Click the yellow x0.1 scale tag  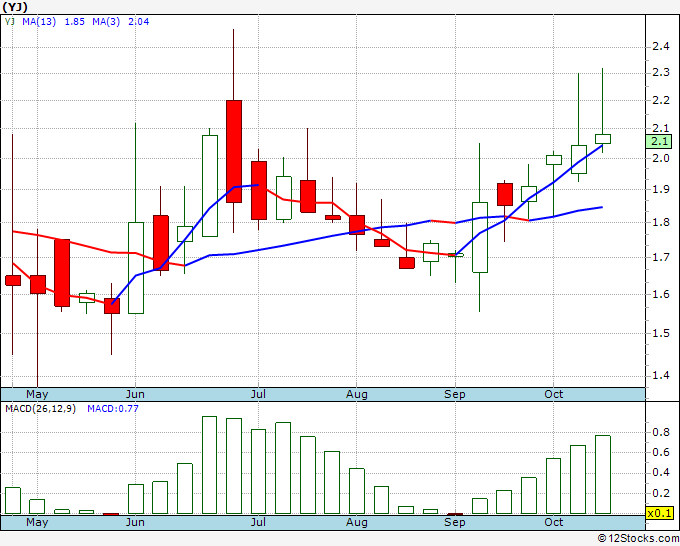pyautogui.click(x=659, y=513)
